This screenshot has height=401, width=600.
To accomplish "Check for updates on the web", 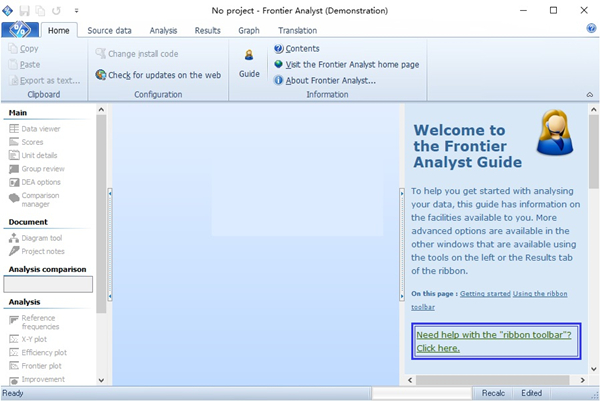I will 158,75.
